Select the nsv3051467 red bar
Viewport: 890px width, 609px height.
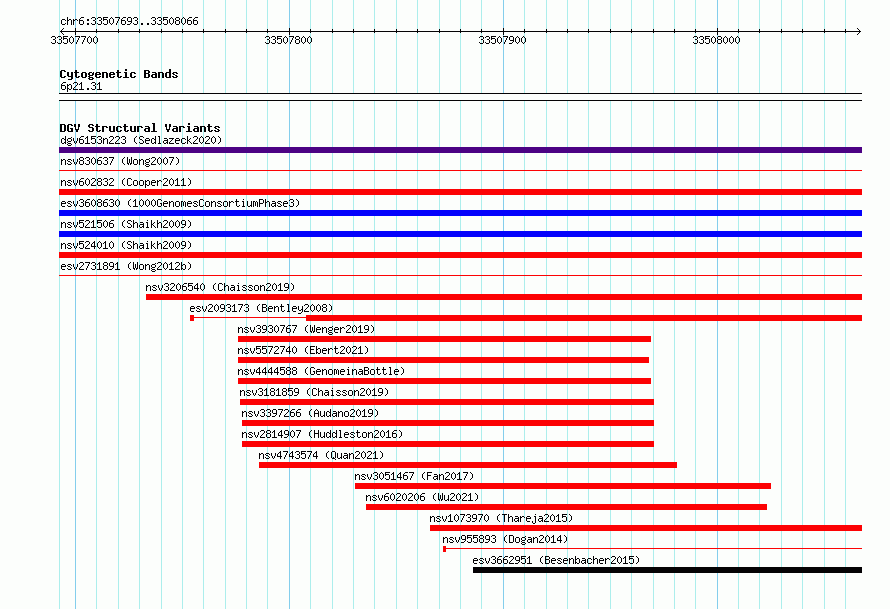click(563, 486)
